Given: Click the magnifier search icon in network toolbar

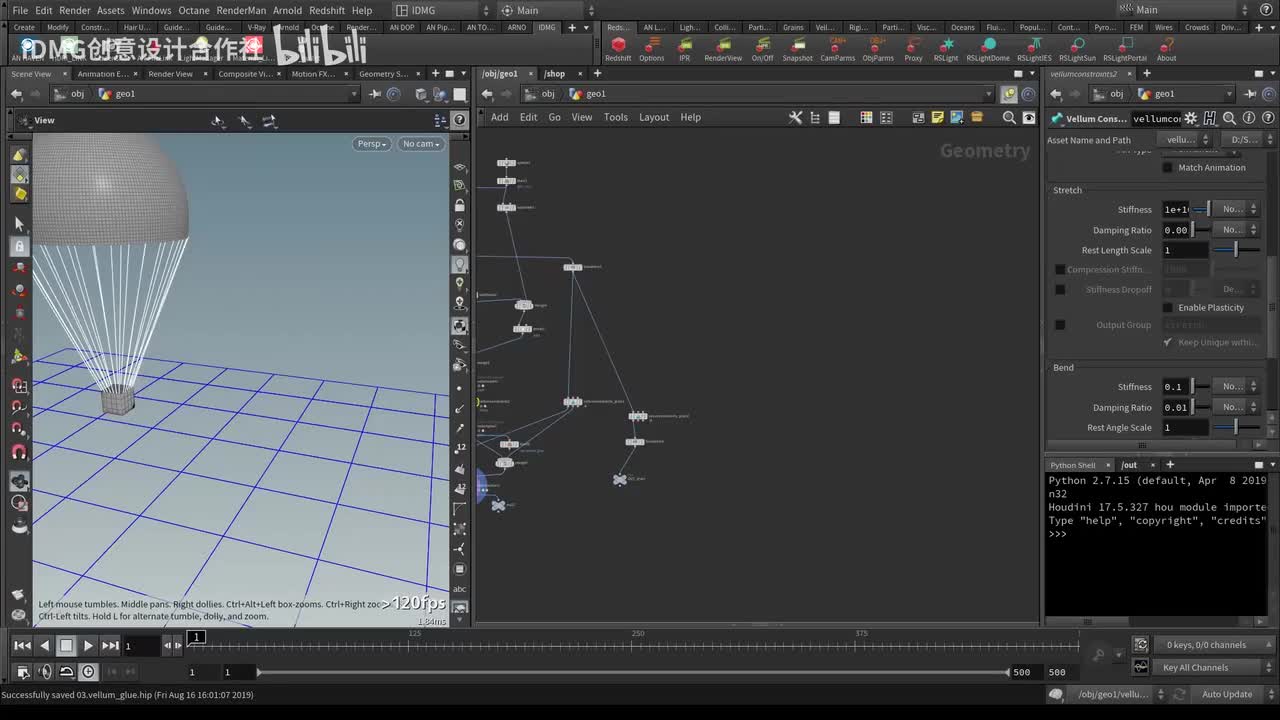Looking at the screenshot, I should click(1009, 118).
